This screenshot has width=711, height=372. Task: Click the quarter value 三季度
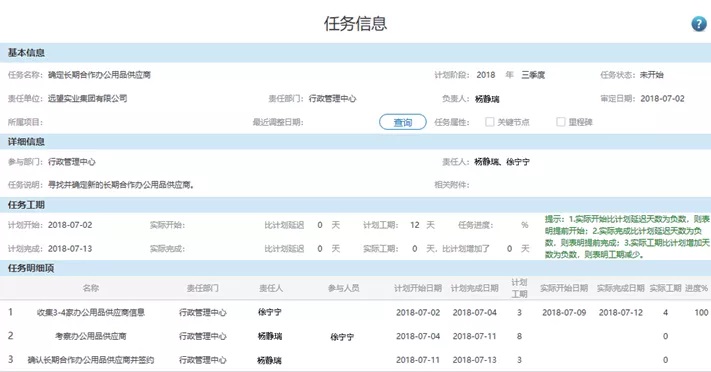pos(533,75)
